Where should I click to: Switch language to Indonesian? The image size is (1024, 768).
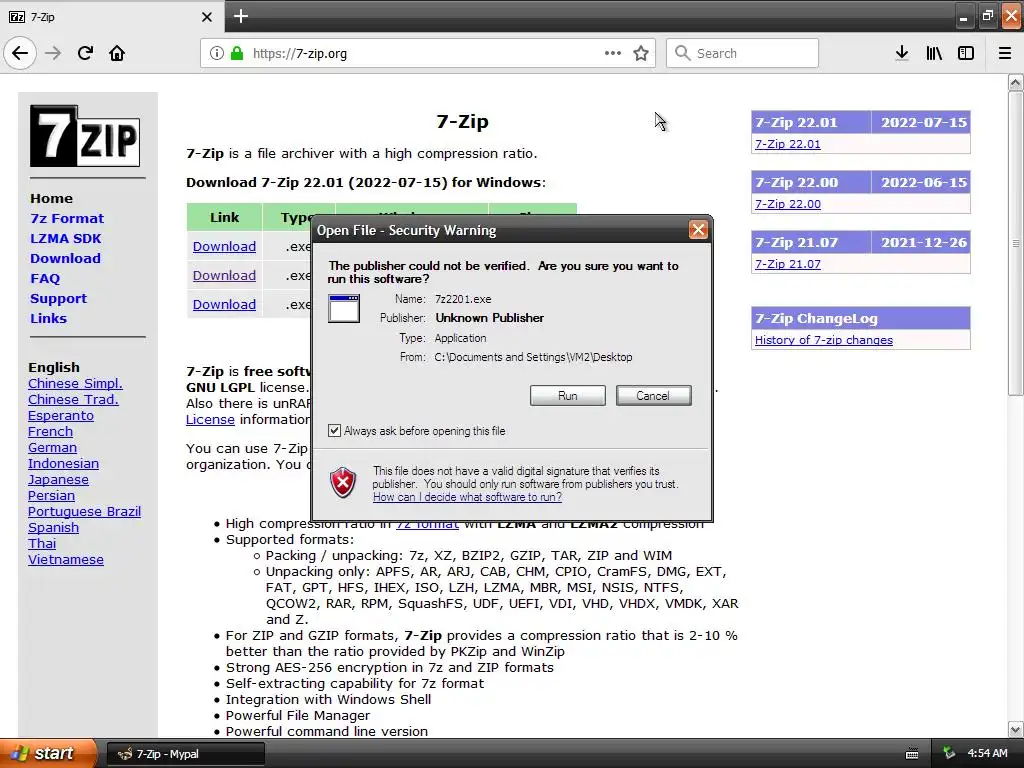tap(63, 464)
